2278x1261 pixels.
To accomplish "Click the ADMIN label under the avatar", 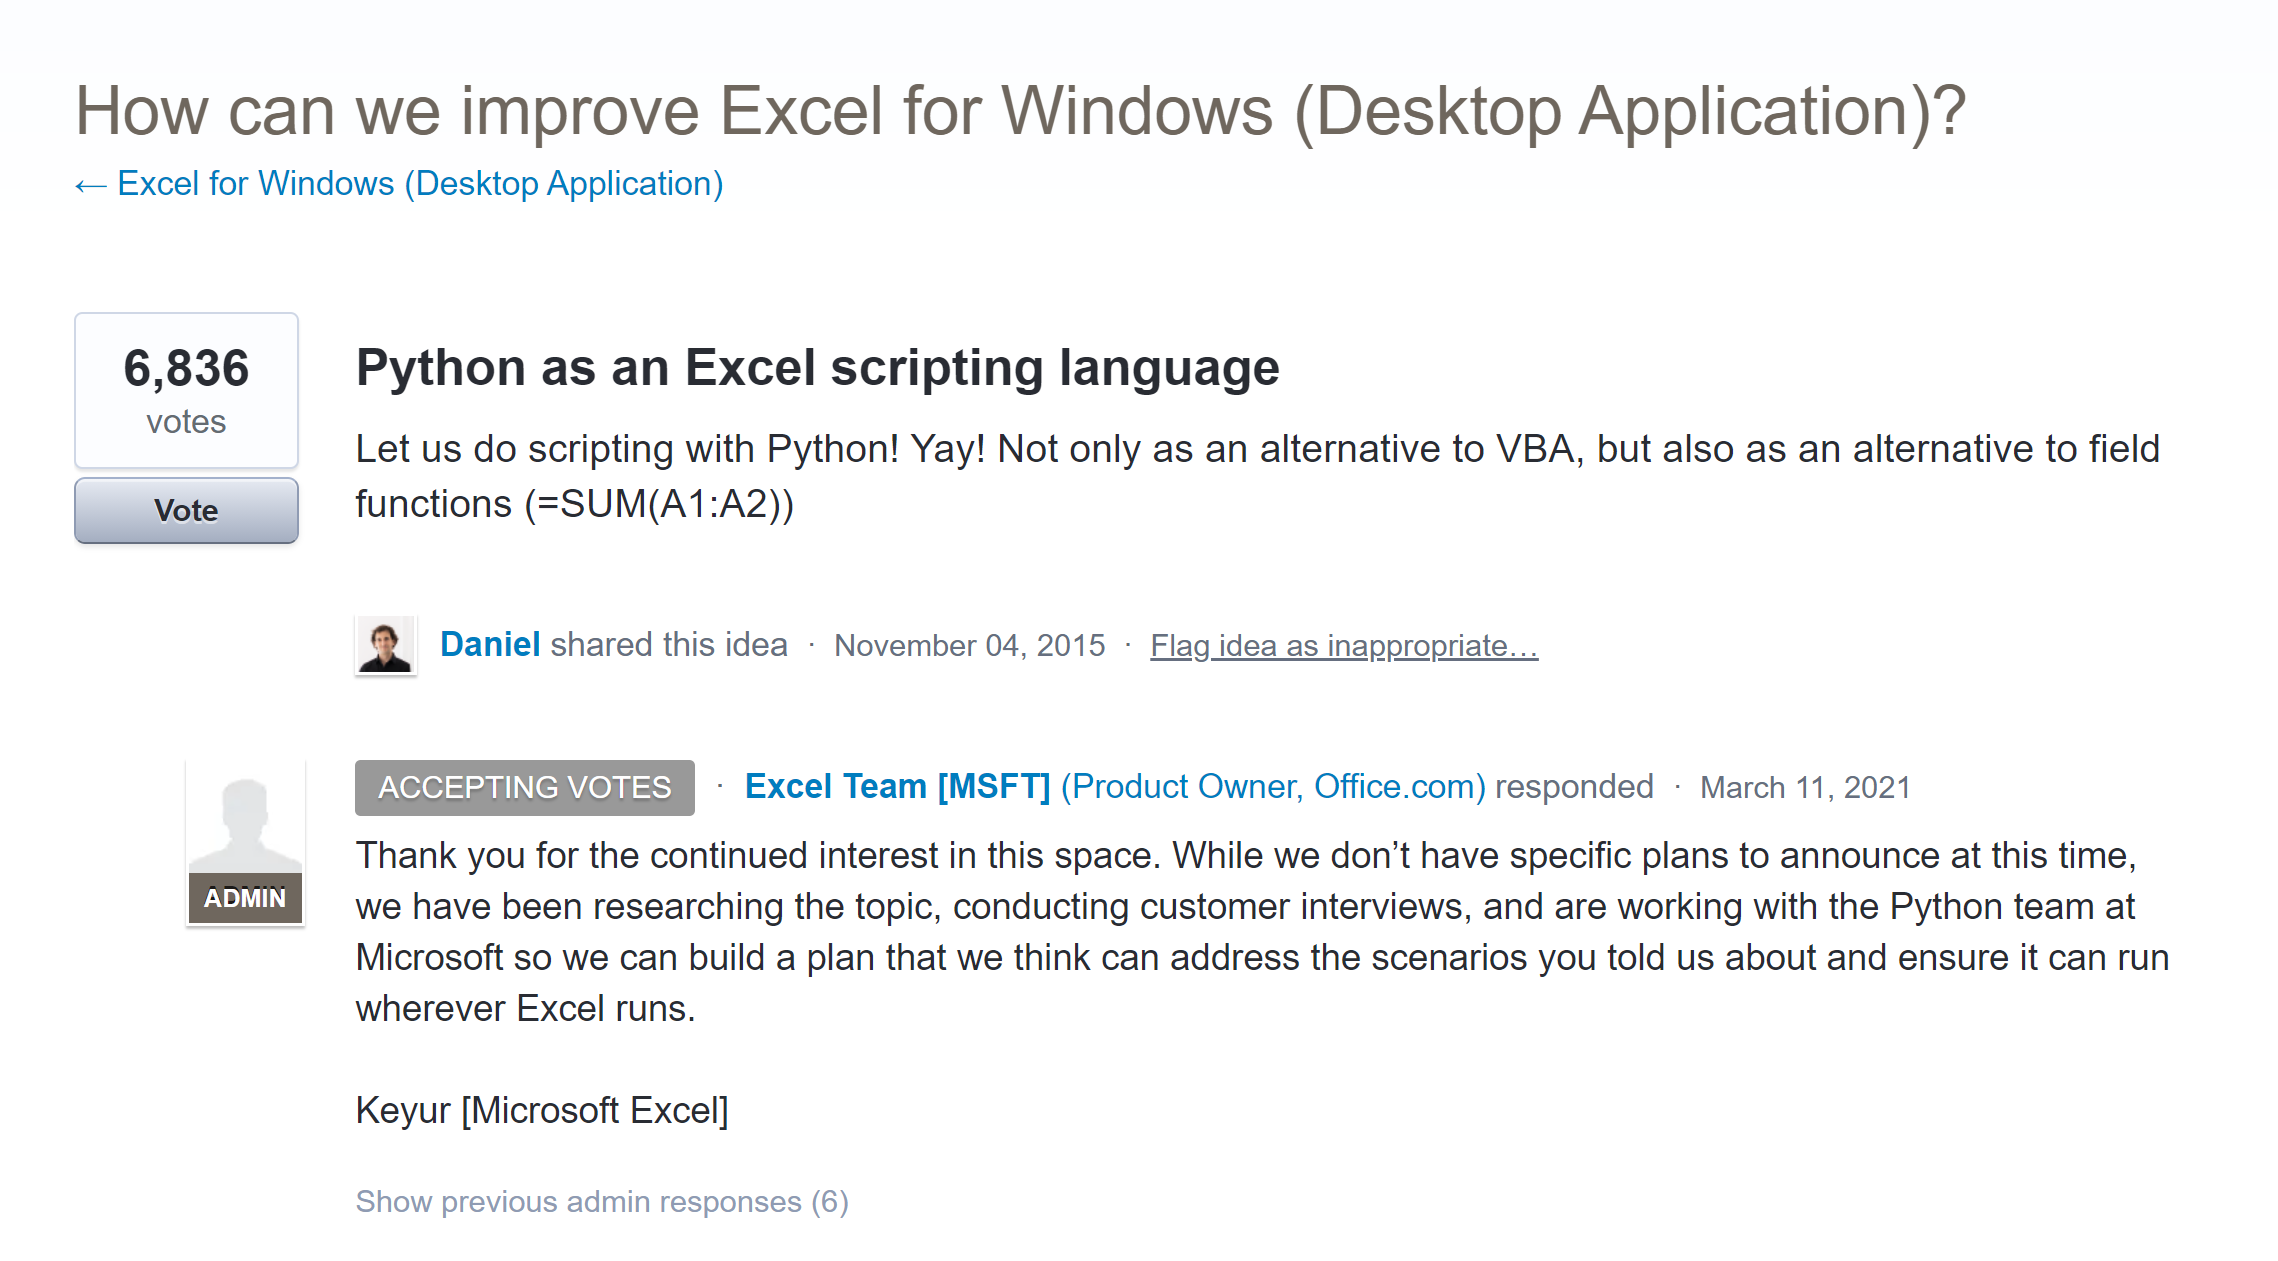I will coord(245,898).
